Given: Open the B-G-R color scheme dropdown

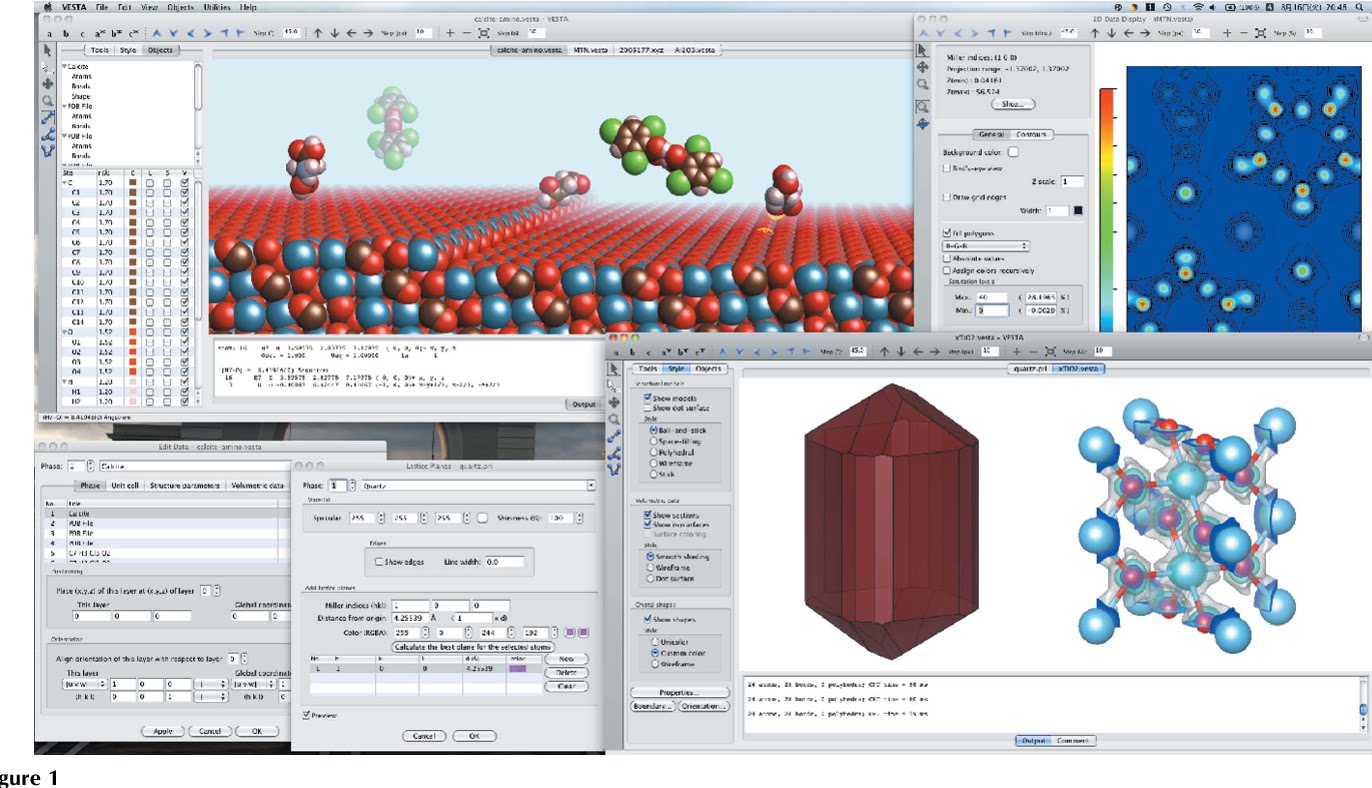Looking at the screenshot, I should tap(986, 245).
